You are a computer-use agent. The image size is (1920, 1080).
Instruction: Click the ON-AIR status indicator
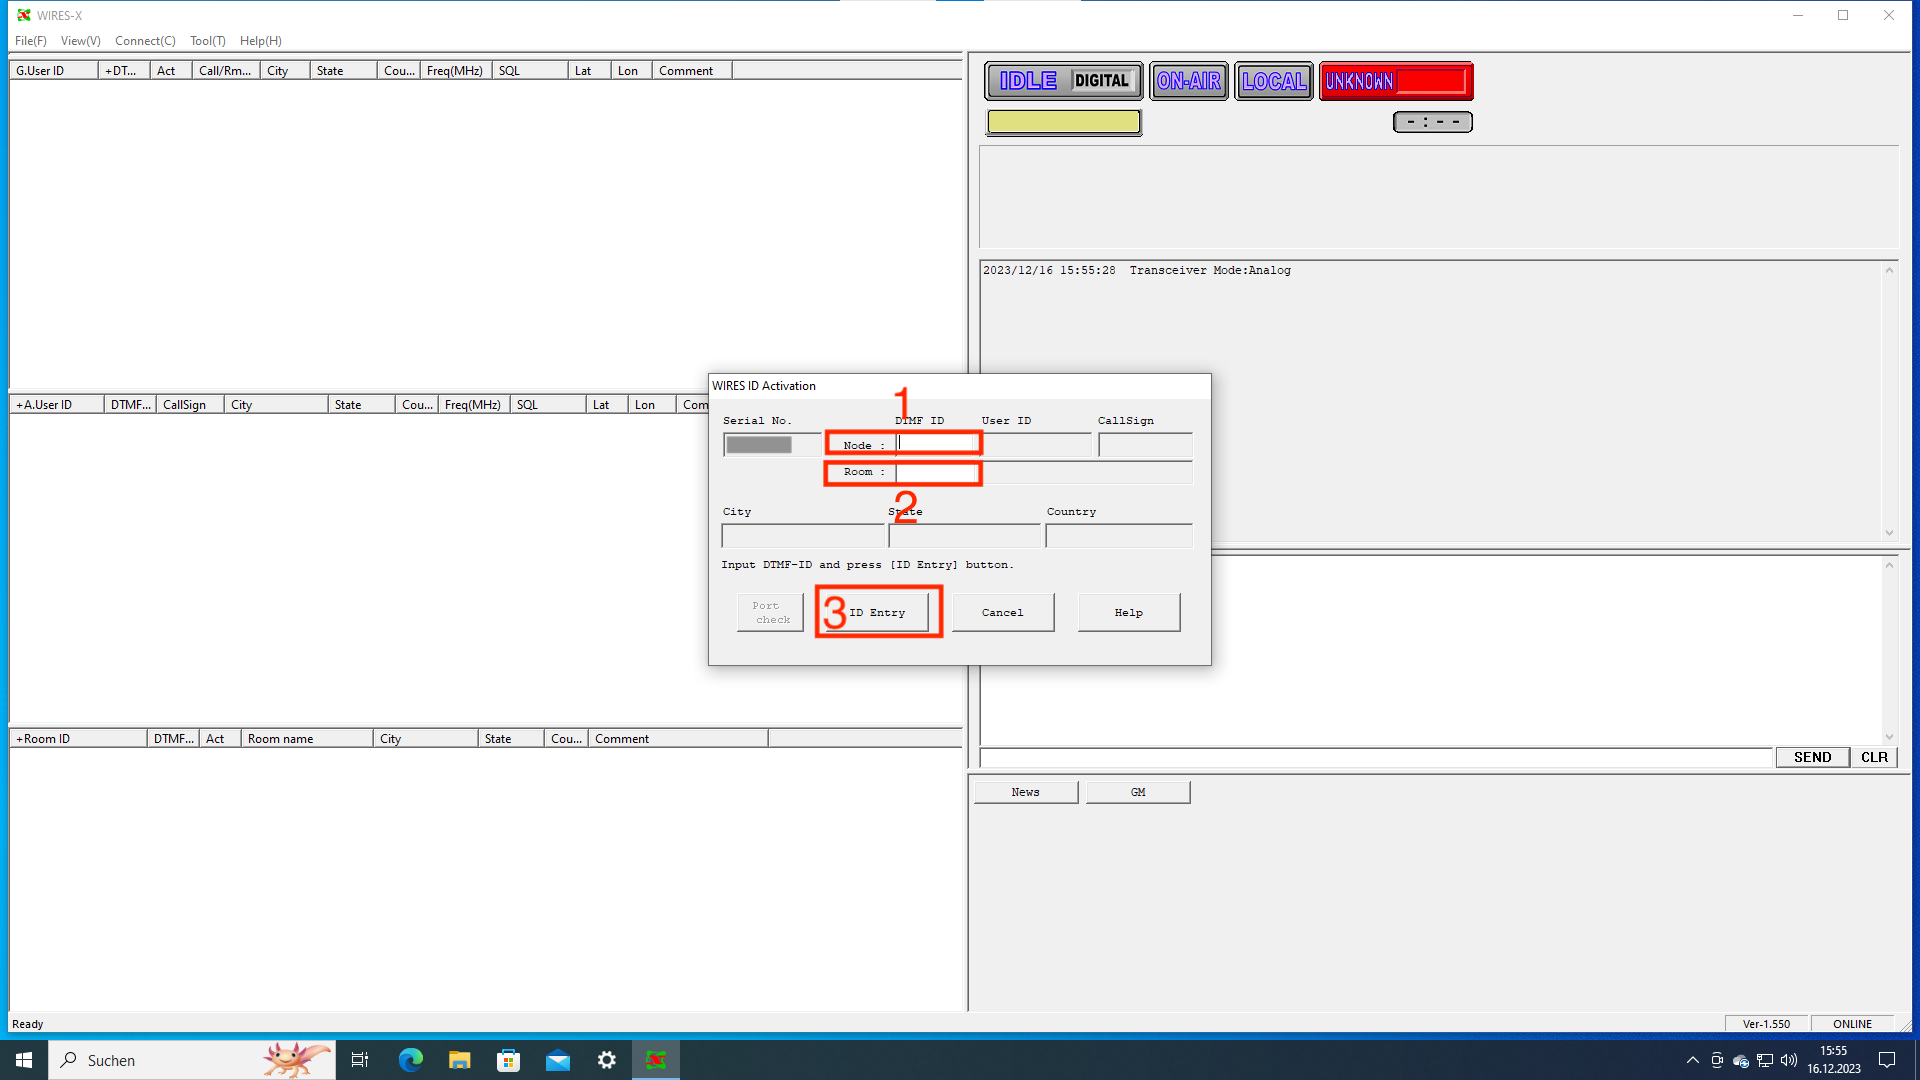point(1189,81)
